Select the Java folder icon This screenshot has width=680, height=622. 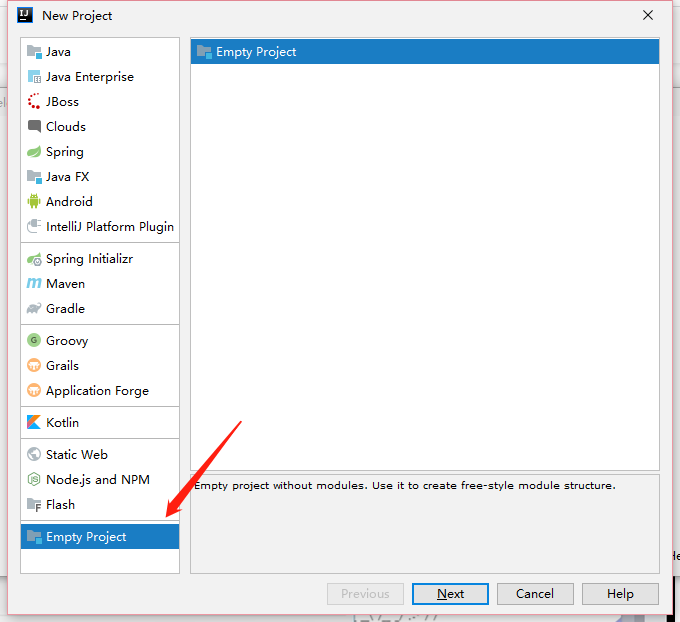click(34, 52)
